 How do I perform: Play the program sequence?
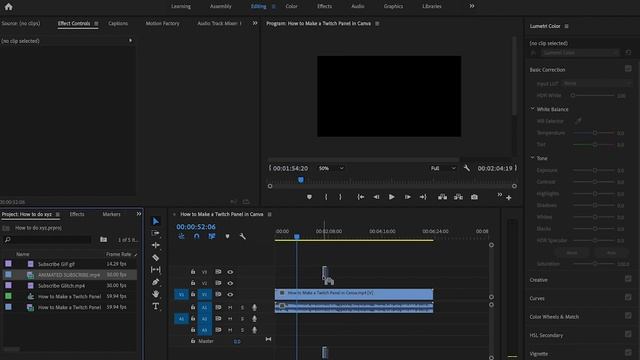(x=391, y=197)
